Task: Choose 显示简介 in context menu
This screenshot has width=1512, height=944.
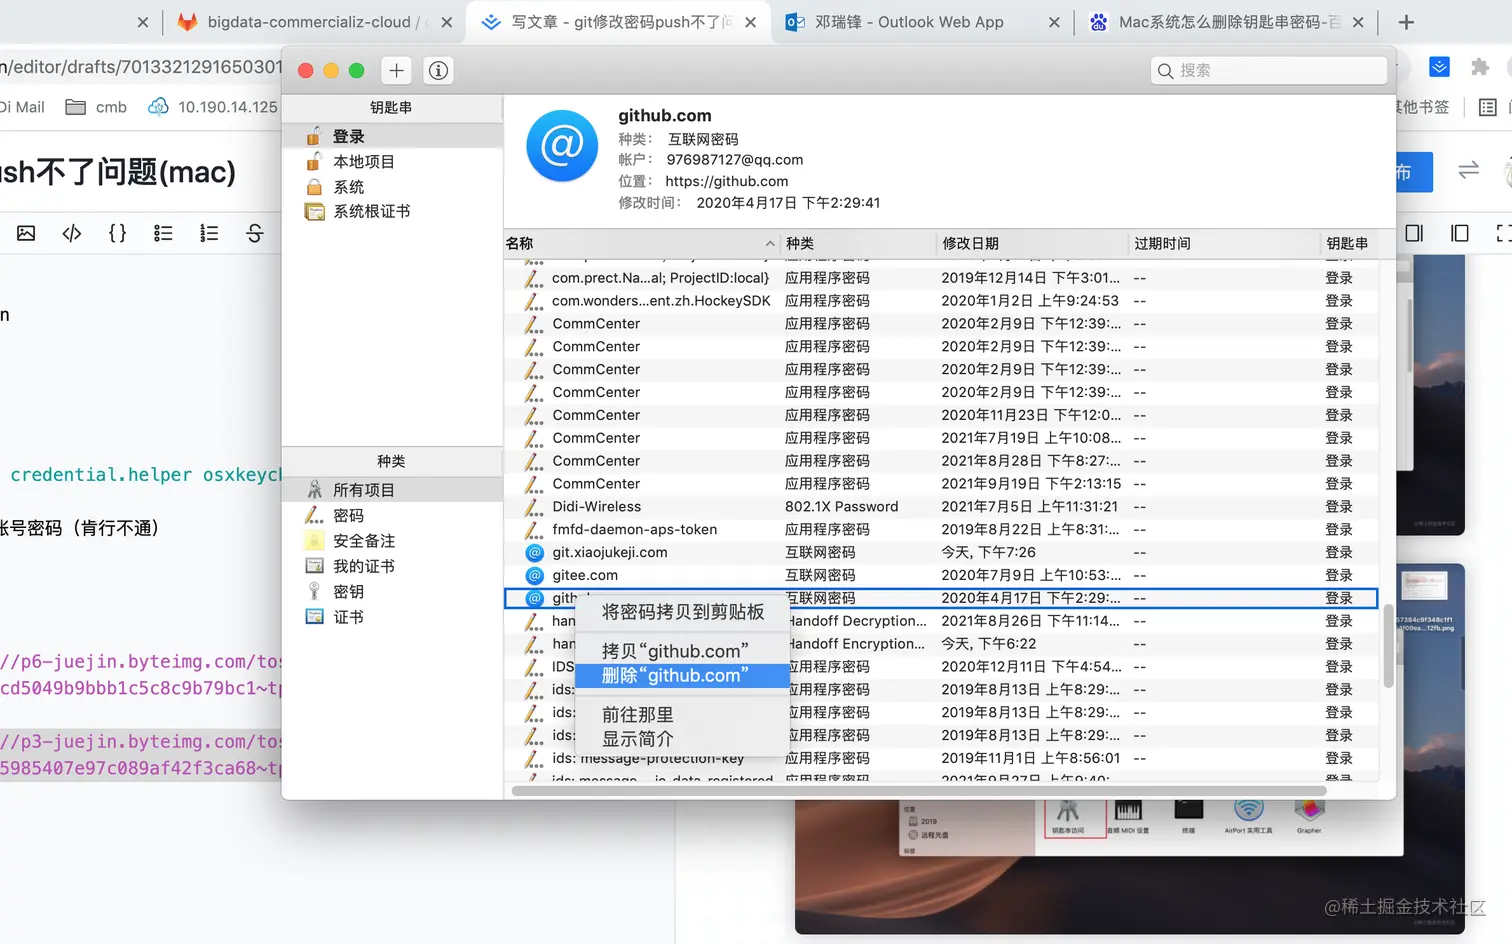Action: click(x=683, y=739)
